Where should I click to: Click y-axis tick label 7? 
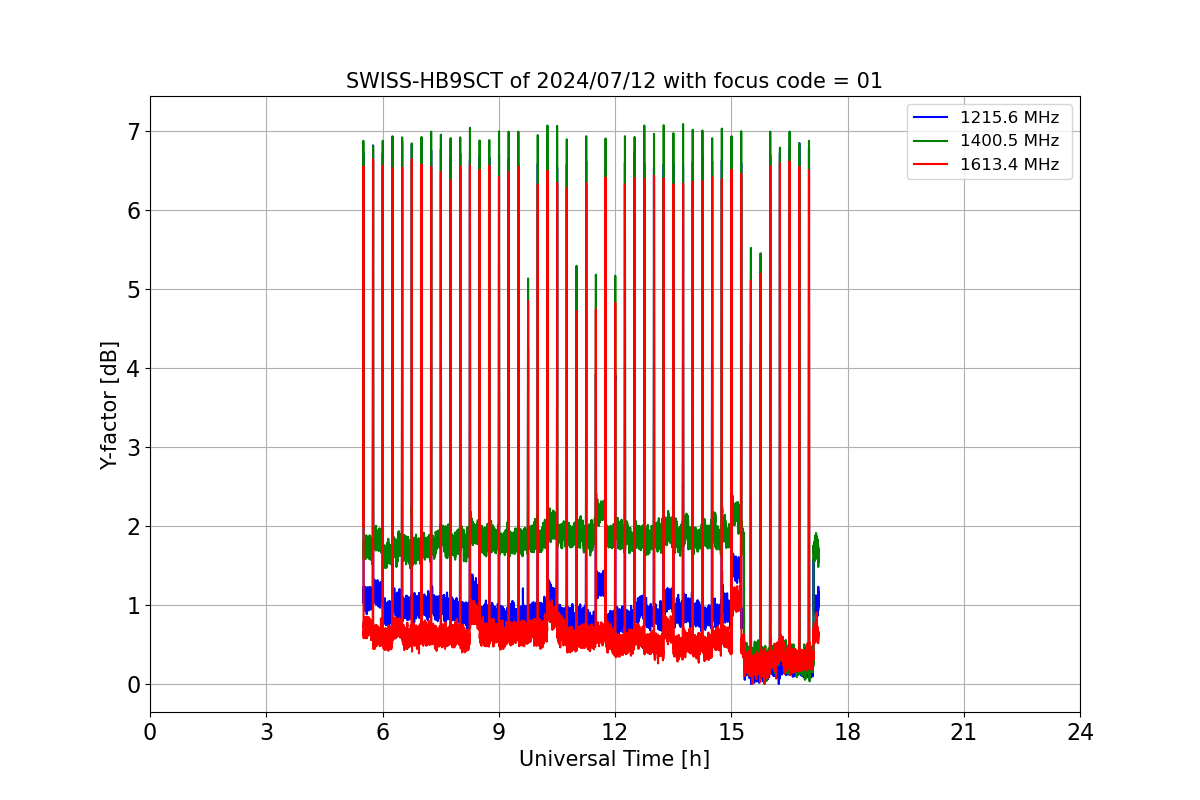point(133,132)
